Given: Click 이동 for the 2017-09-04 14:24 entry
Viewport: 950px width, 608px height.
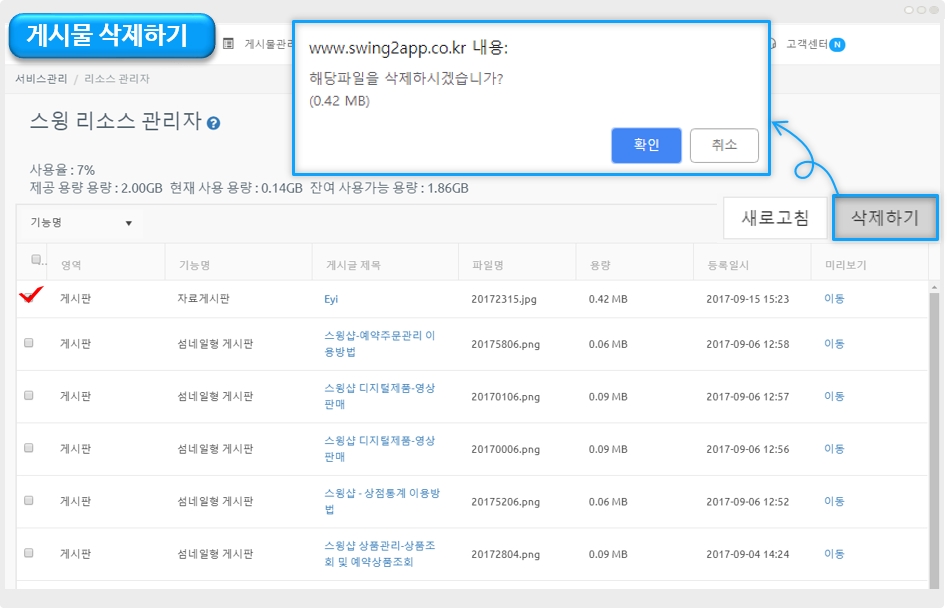Looking at the screenshot, I should click(x=834, y=554).
